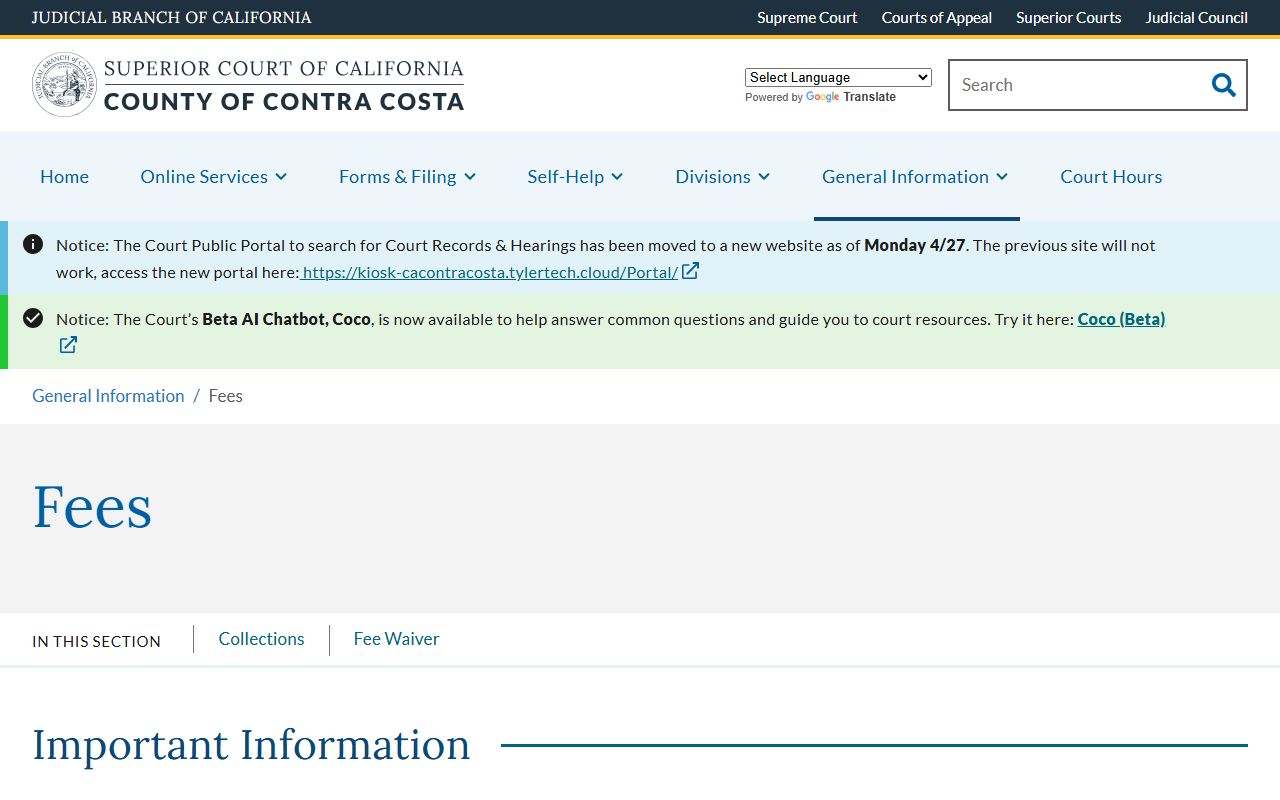This screenshot has width=1280, height=800.
Task: Open the kiosk portal URL link
Action: point(490,272)
